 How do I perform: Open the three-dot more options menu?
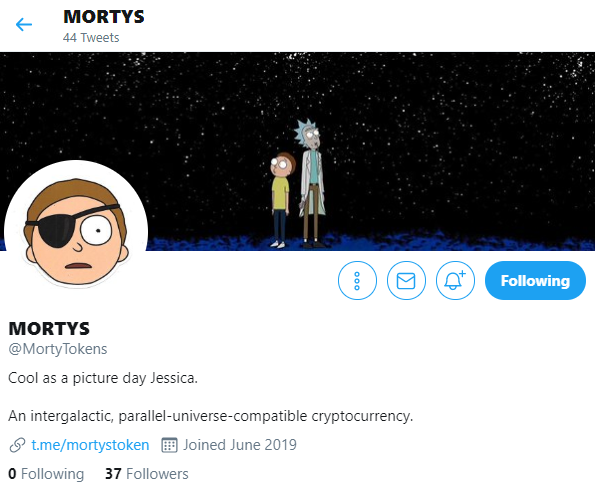coord(357,280)
